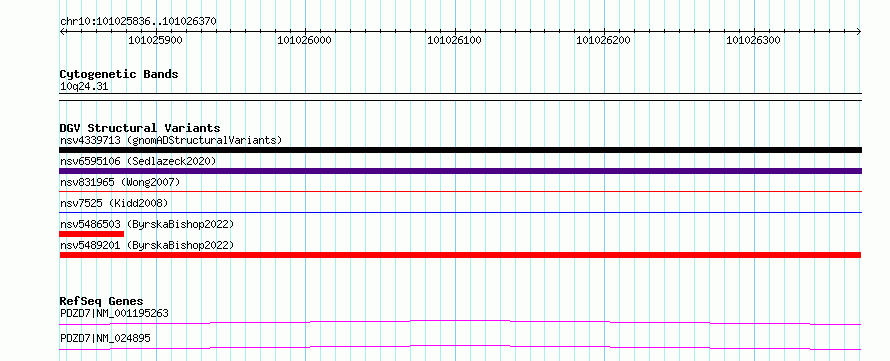Click the chr10:101025836..101026370 region label

click(138, 22)
